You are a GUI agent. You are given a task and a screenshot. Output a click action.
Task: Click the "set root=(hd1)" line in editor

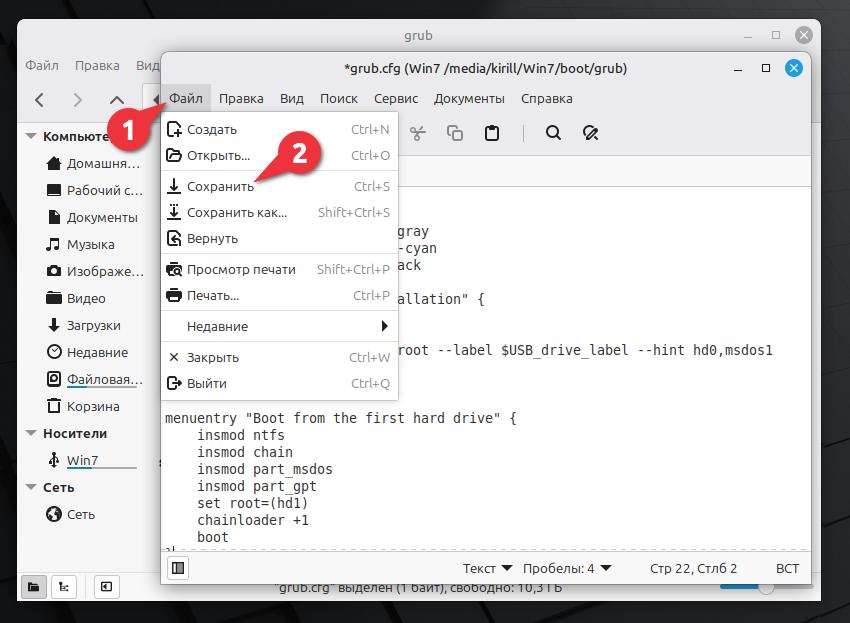point(253,503)
